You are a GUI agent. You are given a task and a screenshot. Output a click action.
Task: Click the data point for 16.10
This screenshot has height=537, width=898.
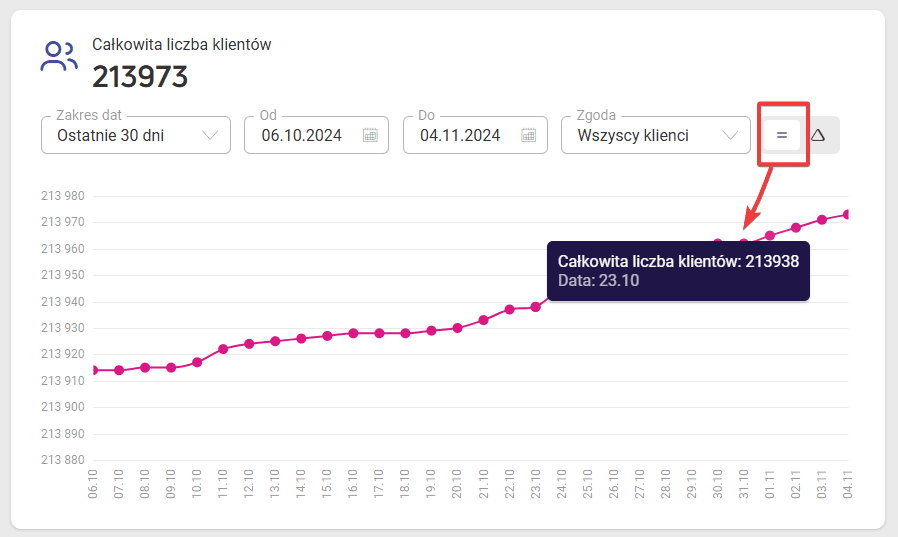click(353, 333)
